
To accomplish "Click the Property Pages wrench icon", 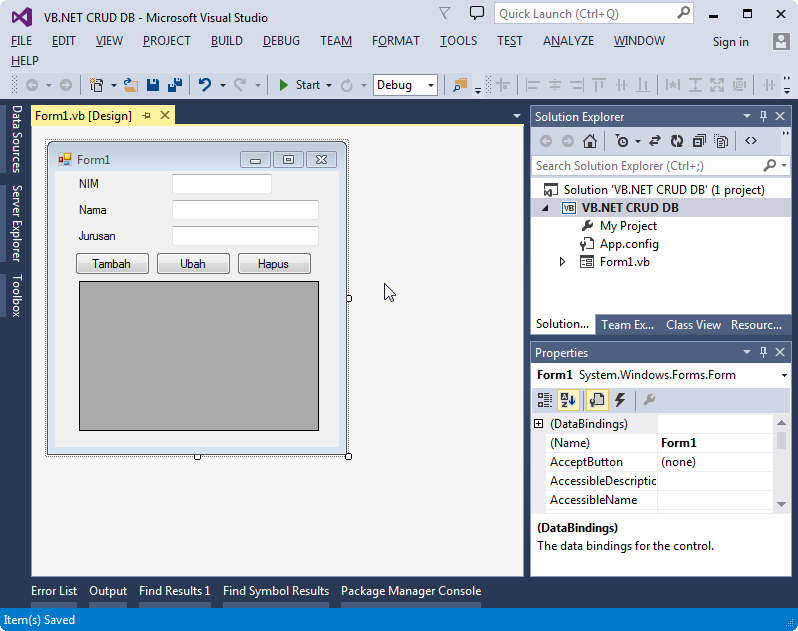I will [x=649, y=400].
